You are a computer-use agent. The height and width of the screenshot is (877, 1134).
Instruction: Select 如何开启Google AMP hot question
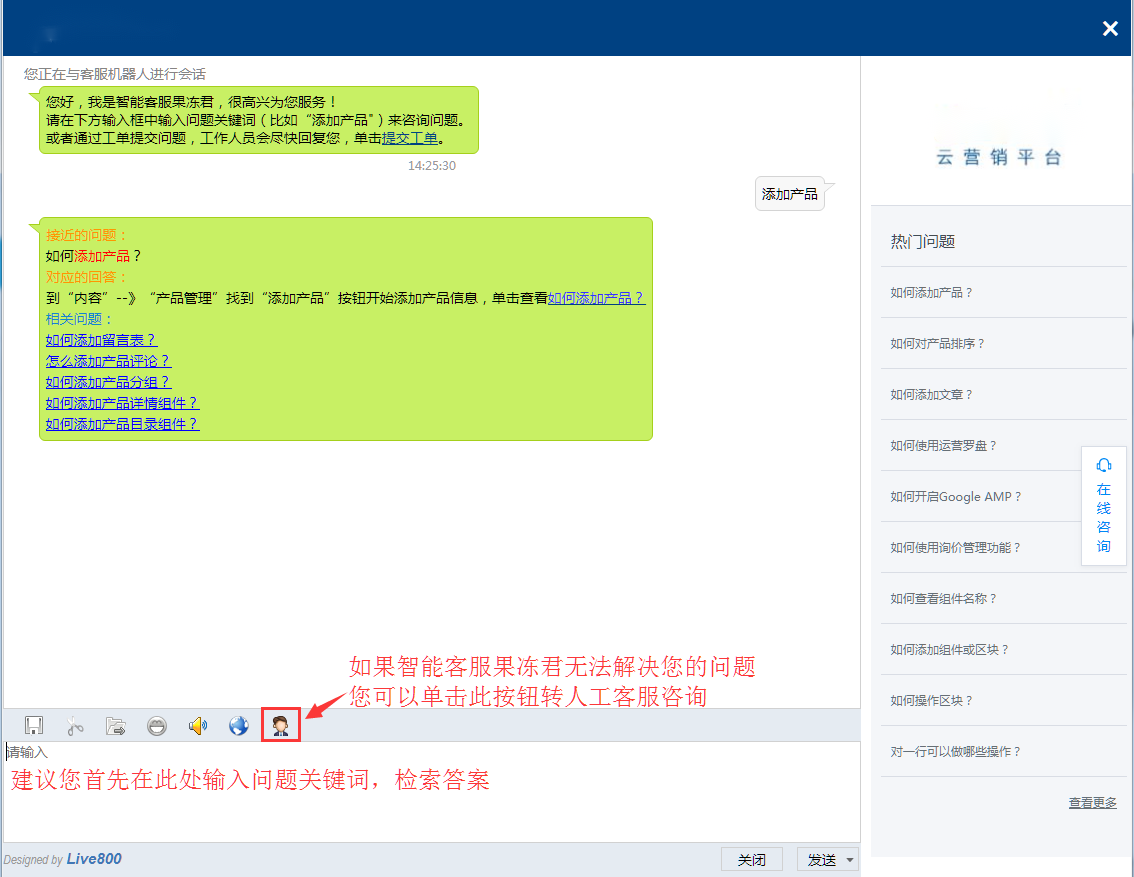coord(955,496)
